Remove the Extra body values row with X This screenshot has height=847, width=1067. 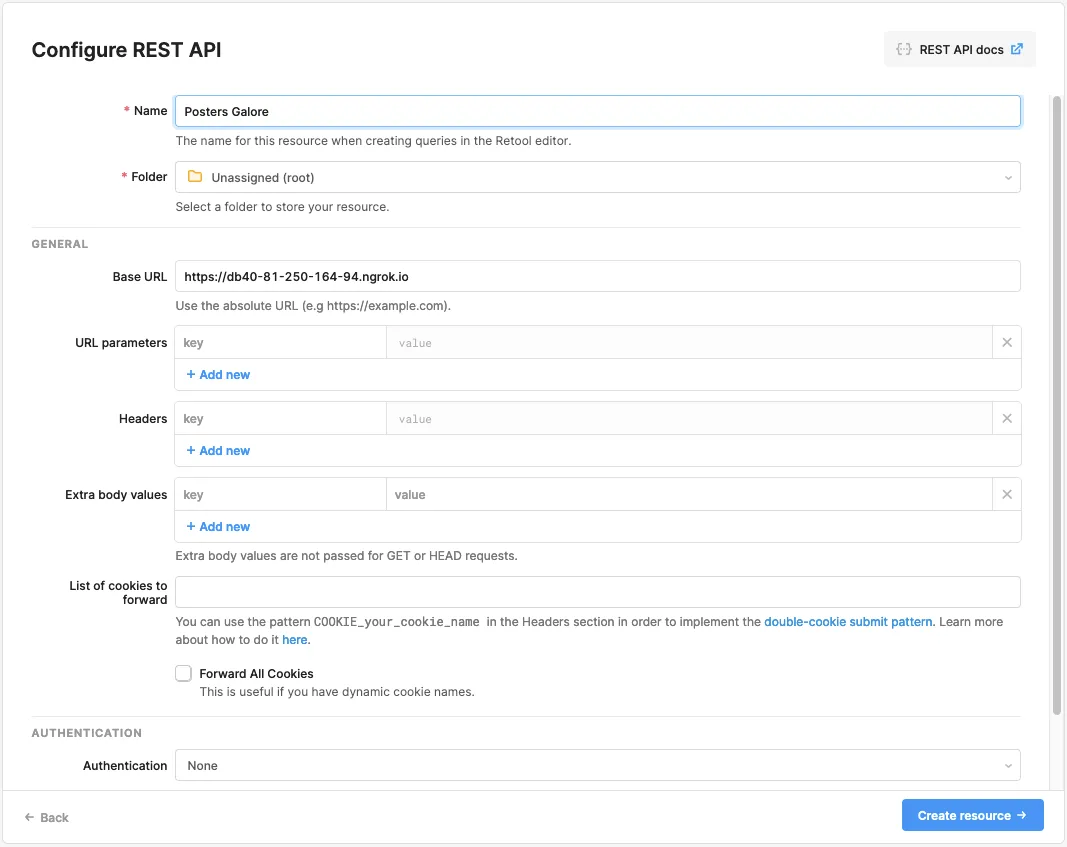coord(1006,495)
